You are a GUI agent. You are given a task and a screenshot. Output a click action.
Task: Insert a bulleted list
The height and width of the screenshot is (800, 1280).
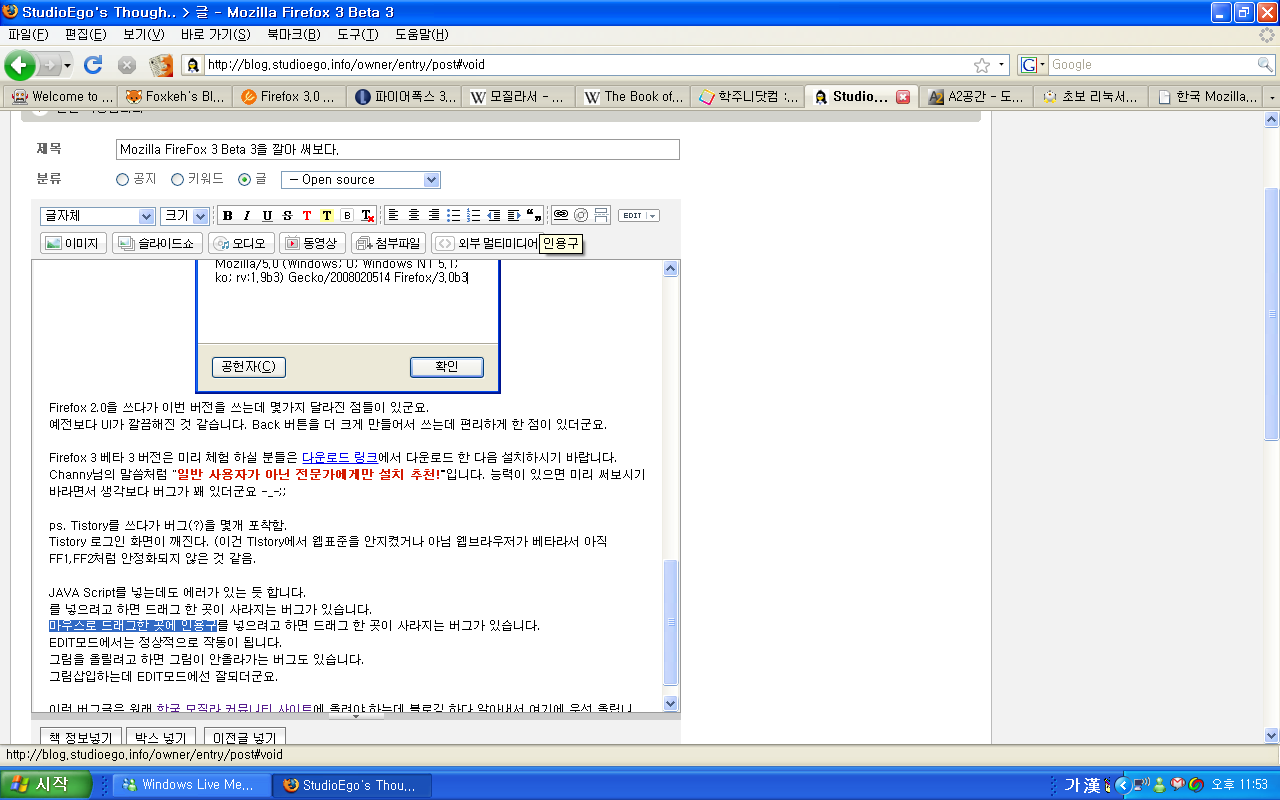(x=453, y=215)
